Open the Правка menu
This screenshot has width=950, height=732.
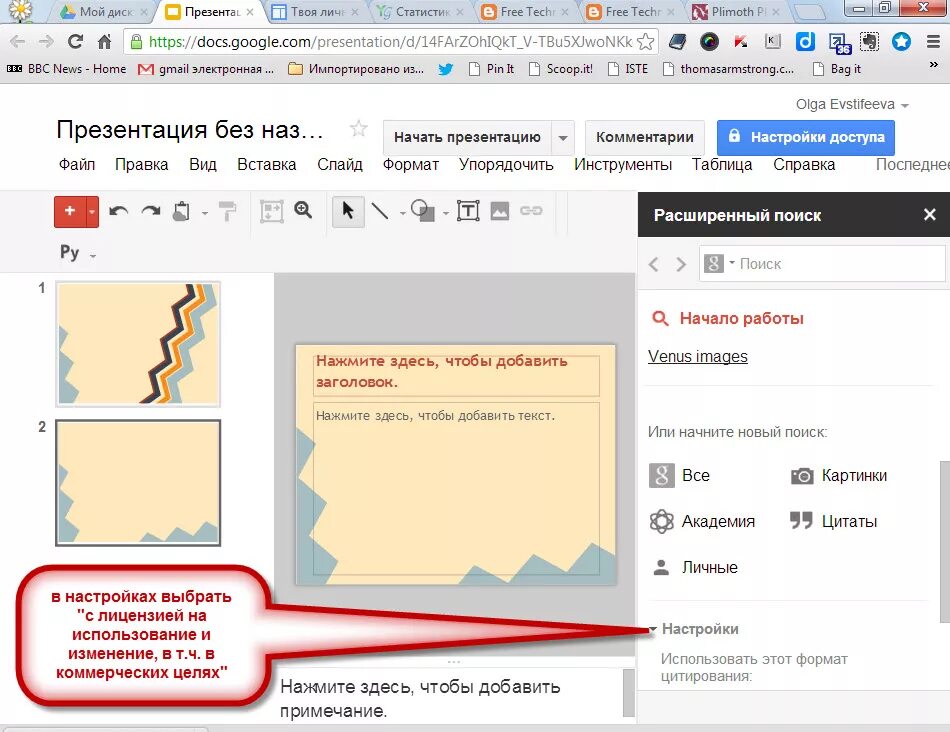[142, 164]
